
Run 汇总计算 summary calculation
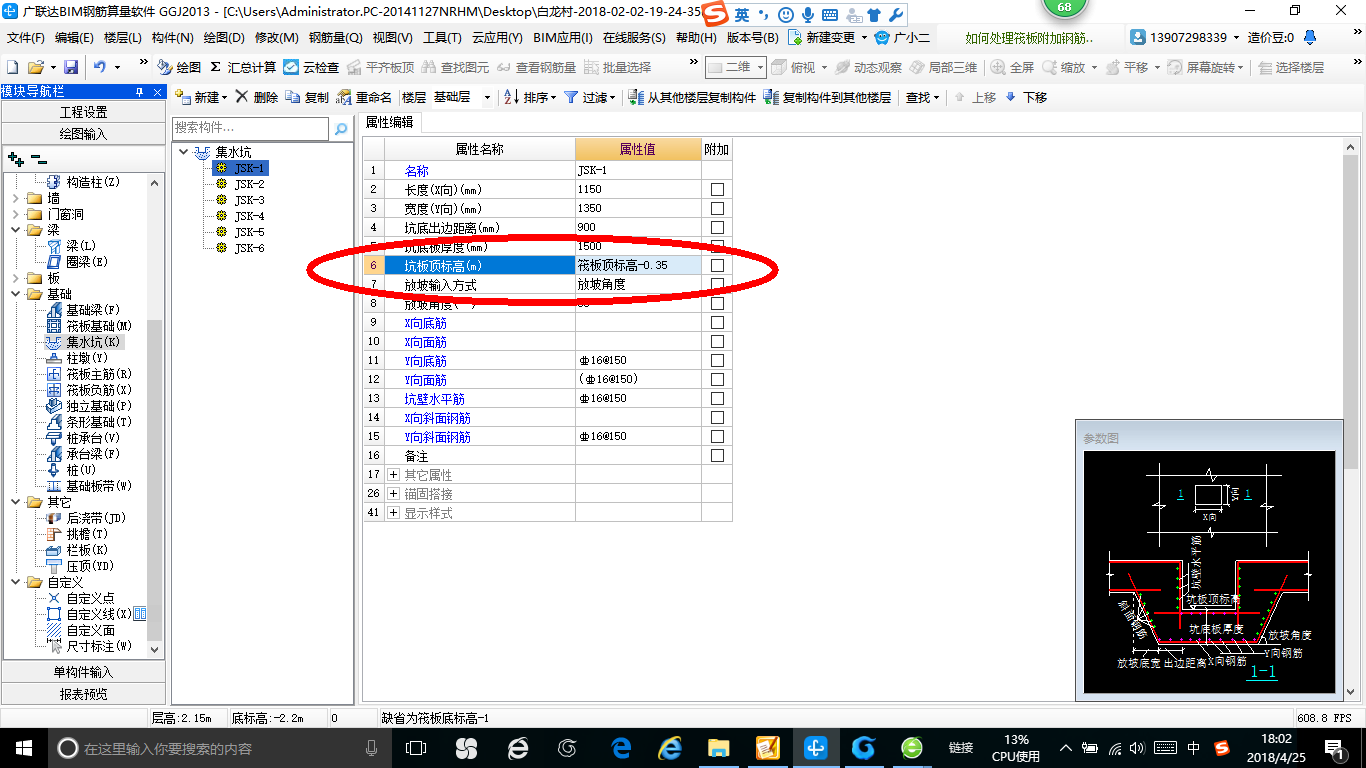(x=243, y=67)
